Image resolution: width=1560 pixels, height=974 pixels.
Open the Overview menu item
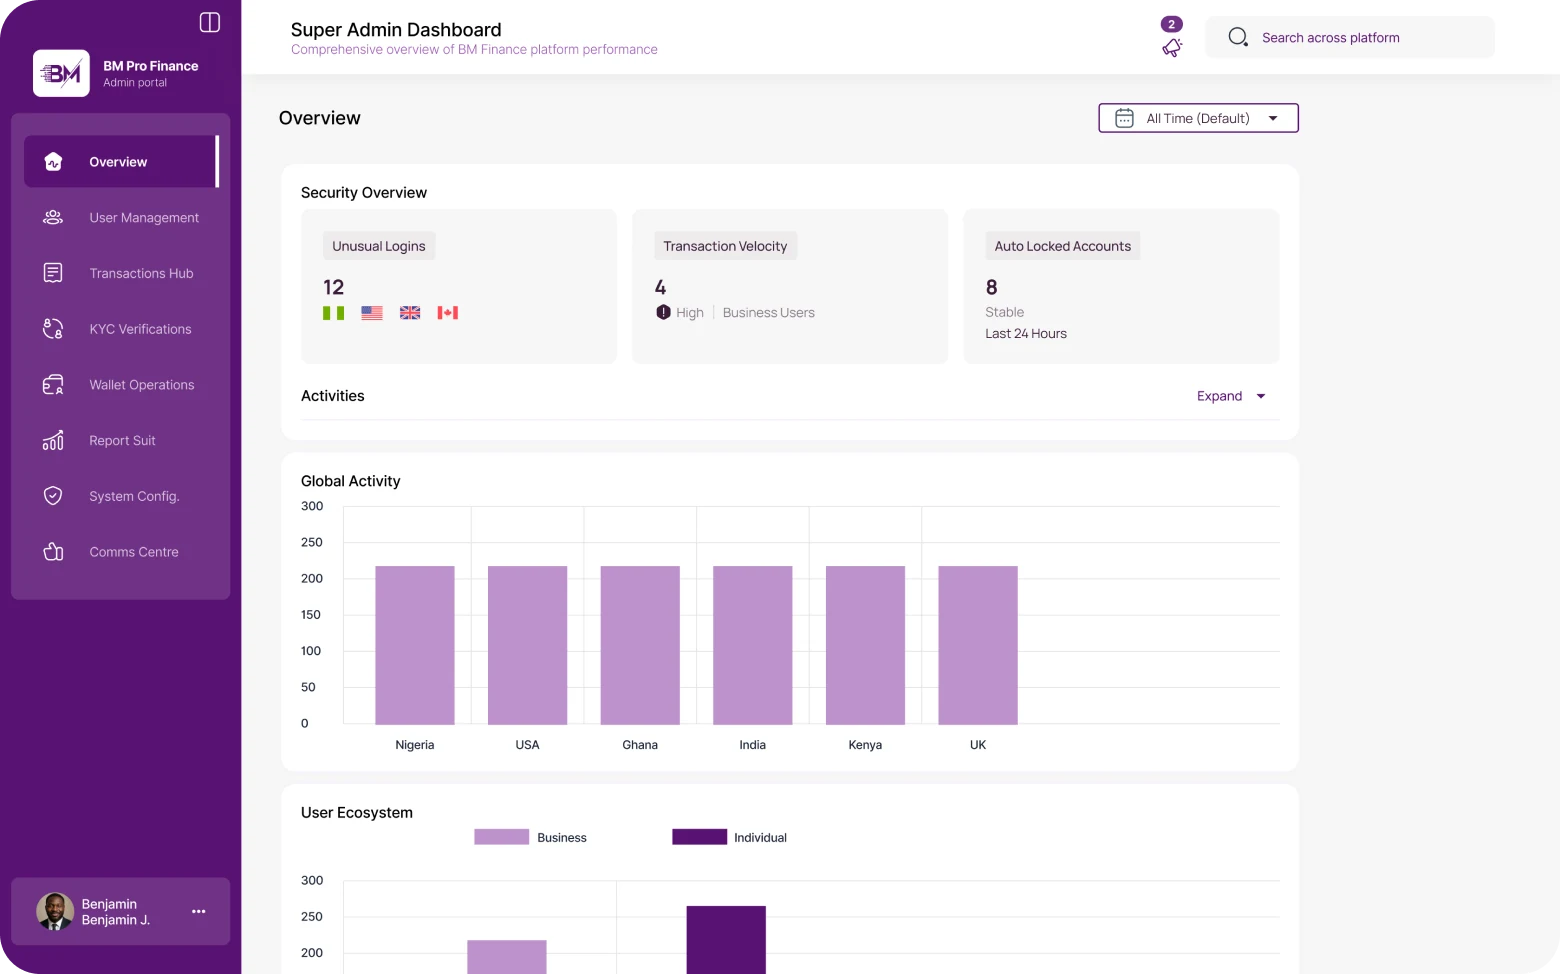(121, 161)
